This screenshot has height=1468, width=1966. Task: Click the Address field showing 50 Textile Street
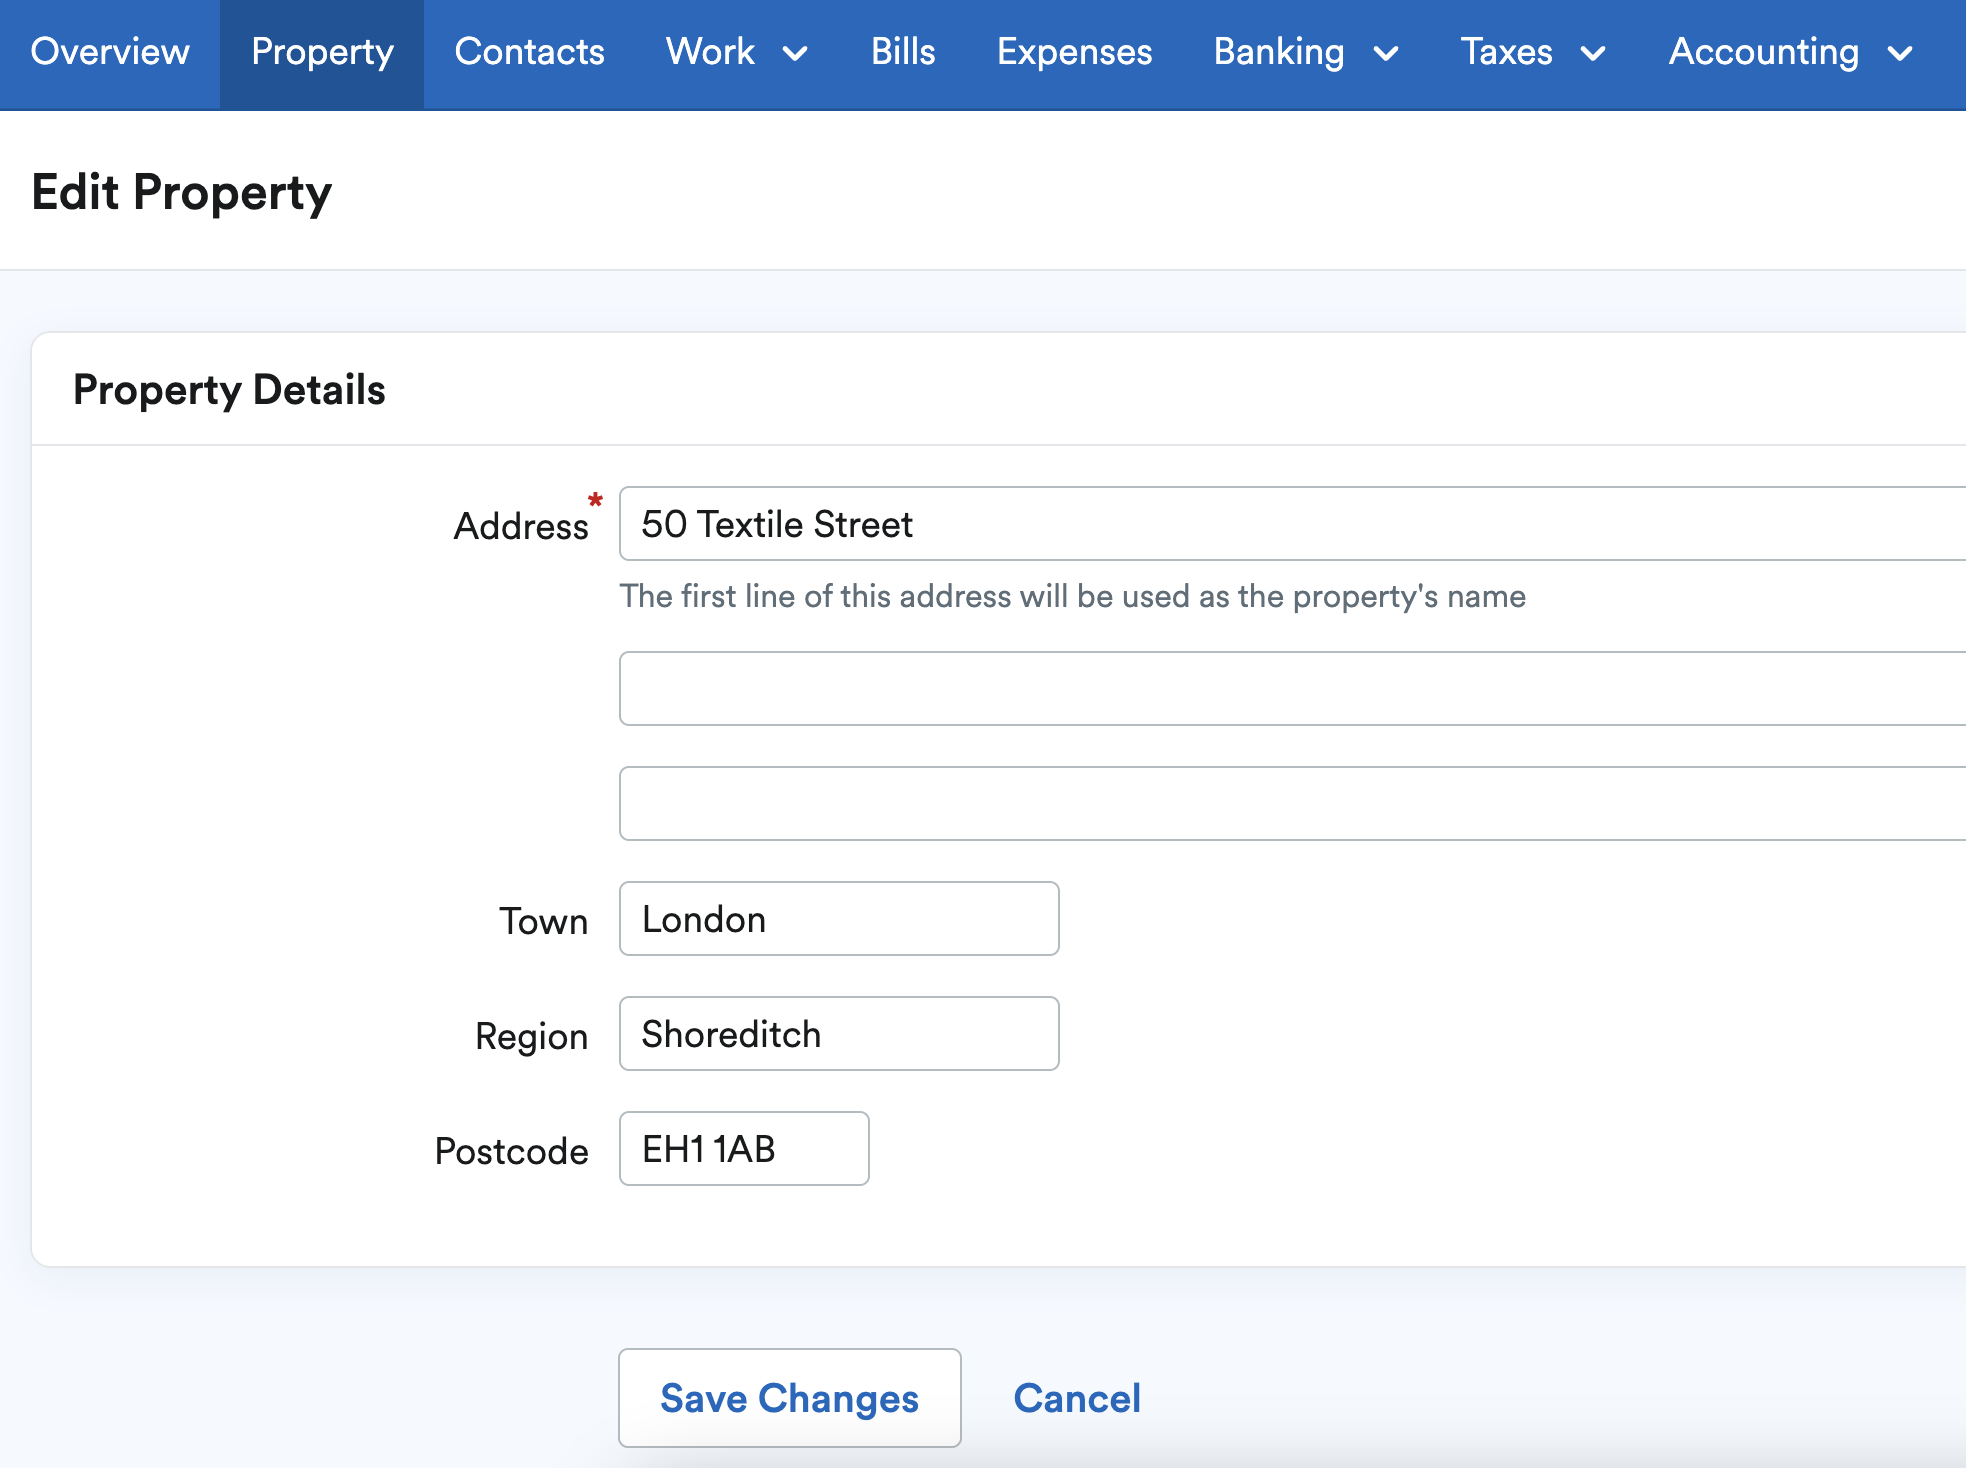[1100, 523]
